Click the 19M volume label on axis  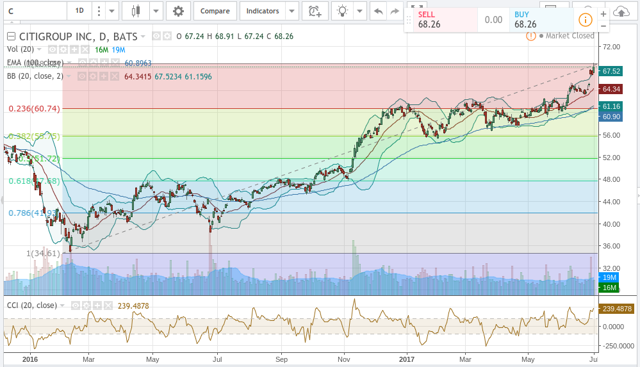point(609,278)
